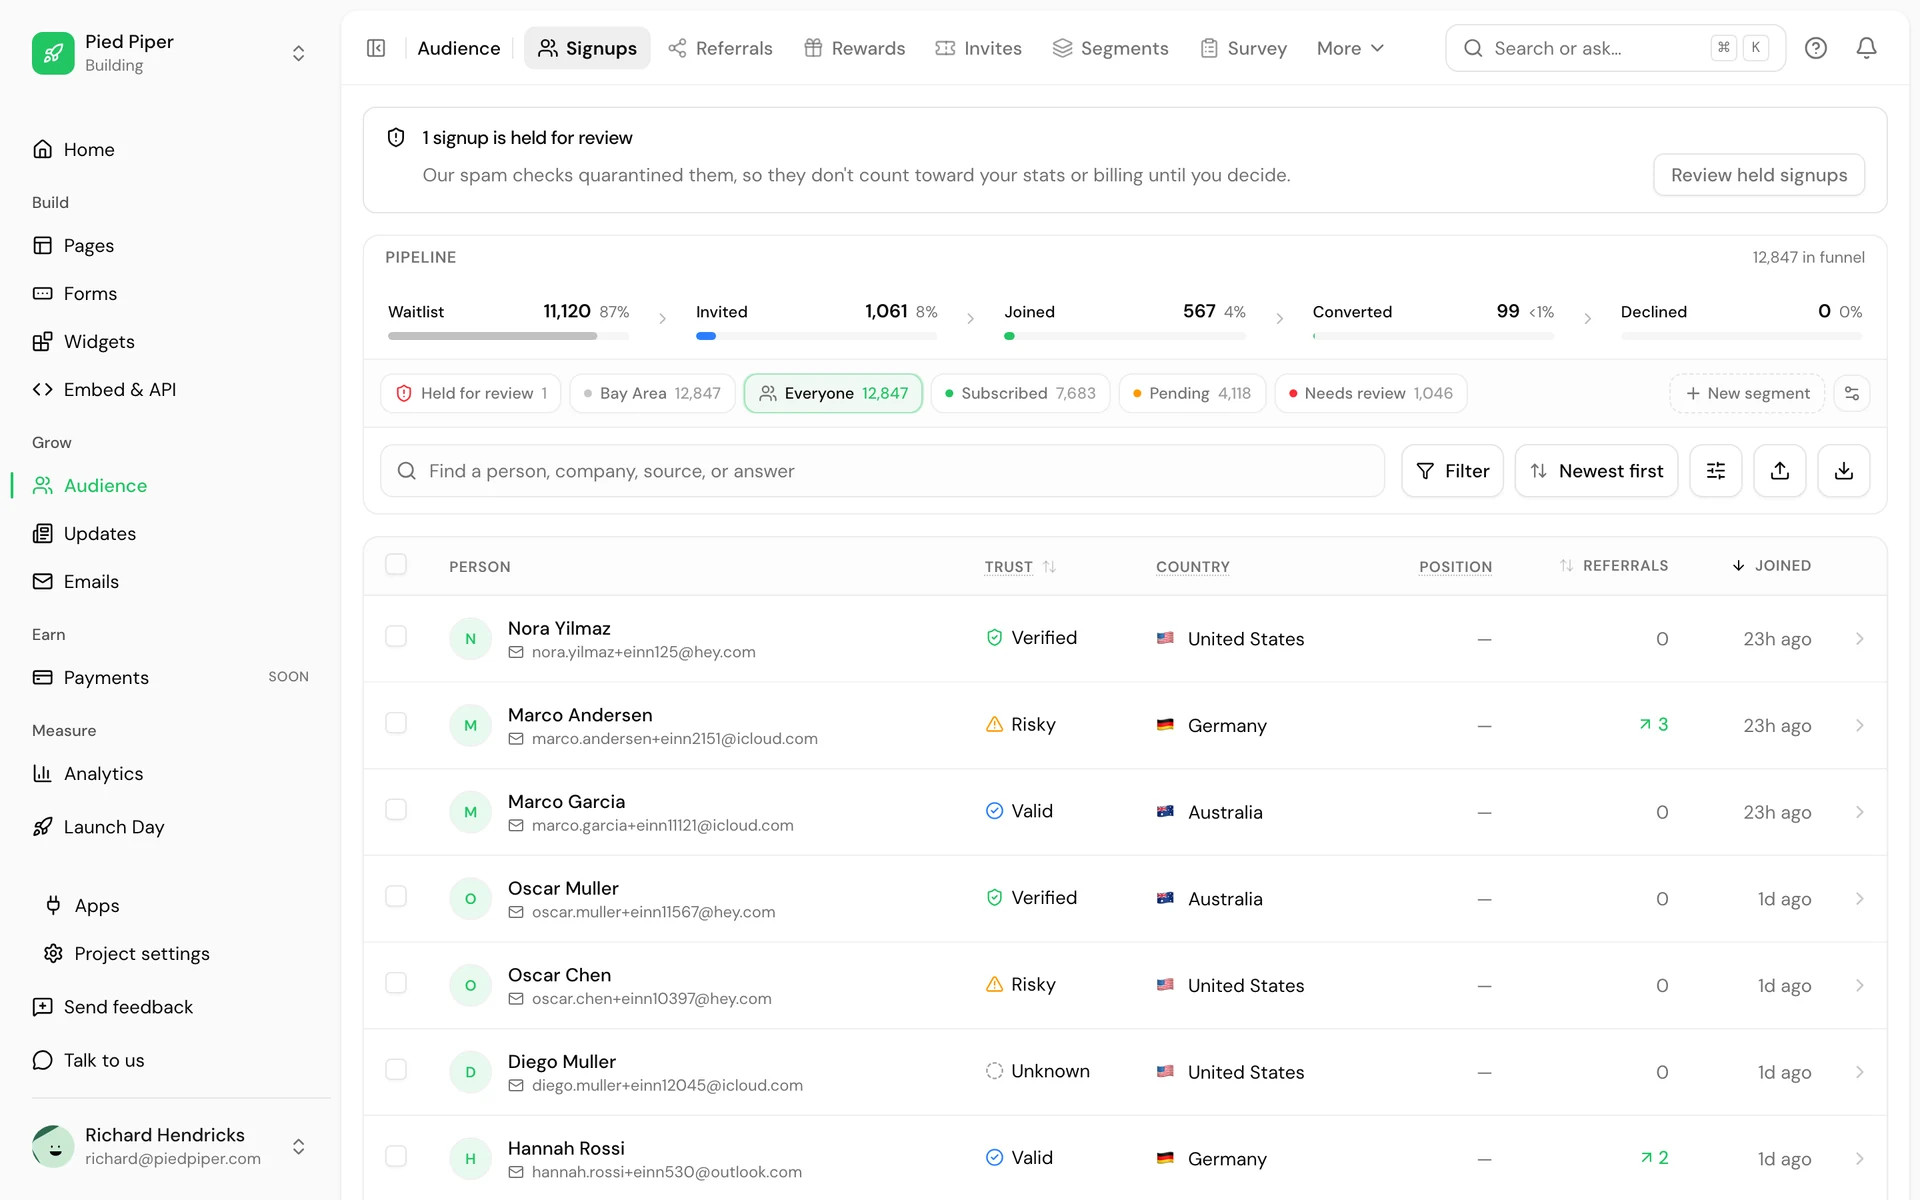
Task: Click the download icon button
Action: (x=1844, y=471)
